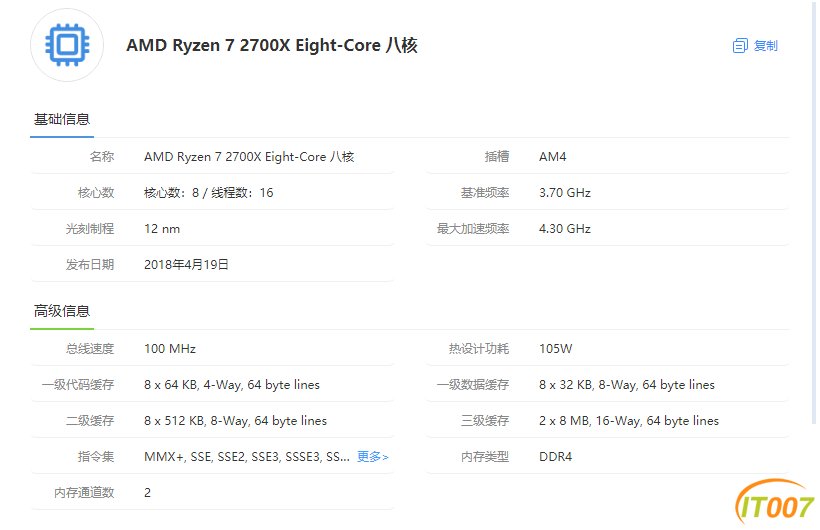Click the copy clipboard icon
This screenshot has height=530, width=820.
740,46
